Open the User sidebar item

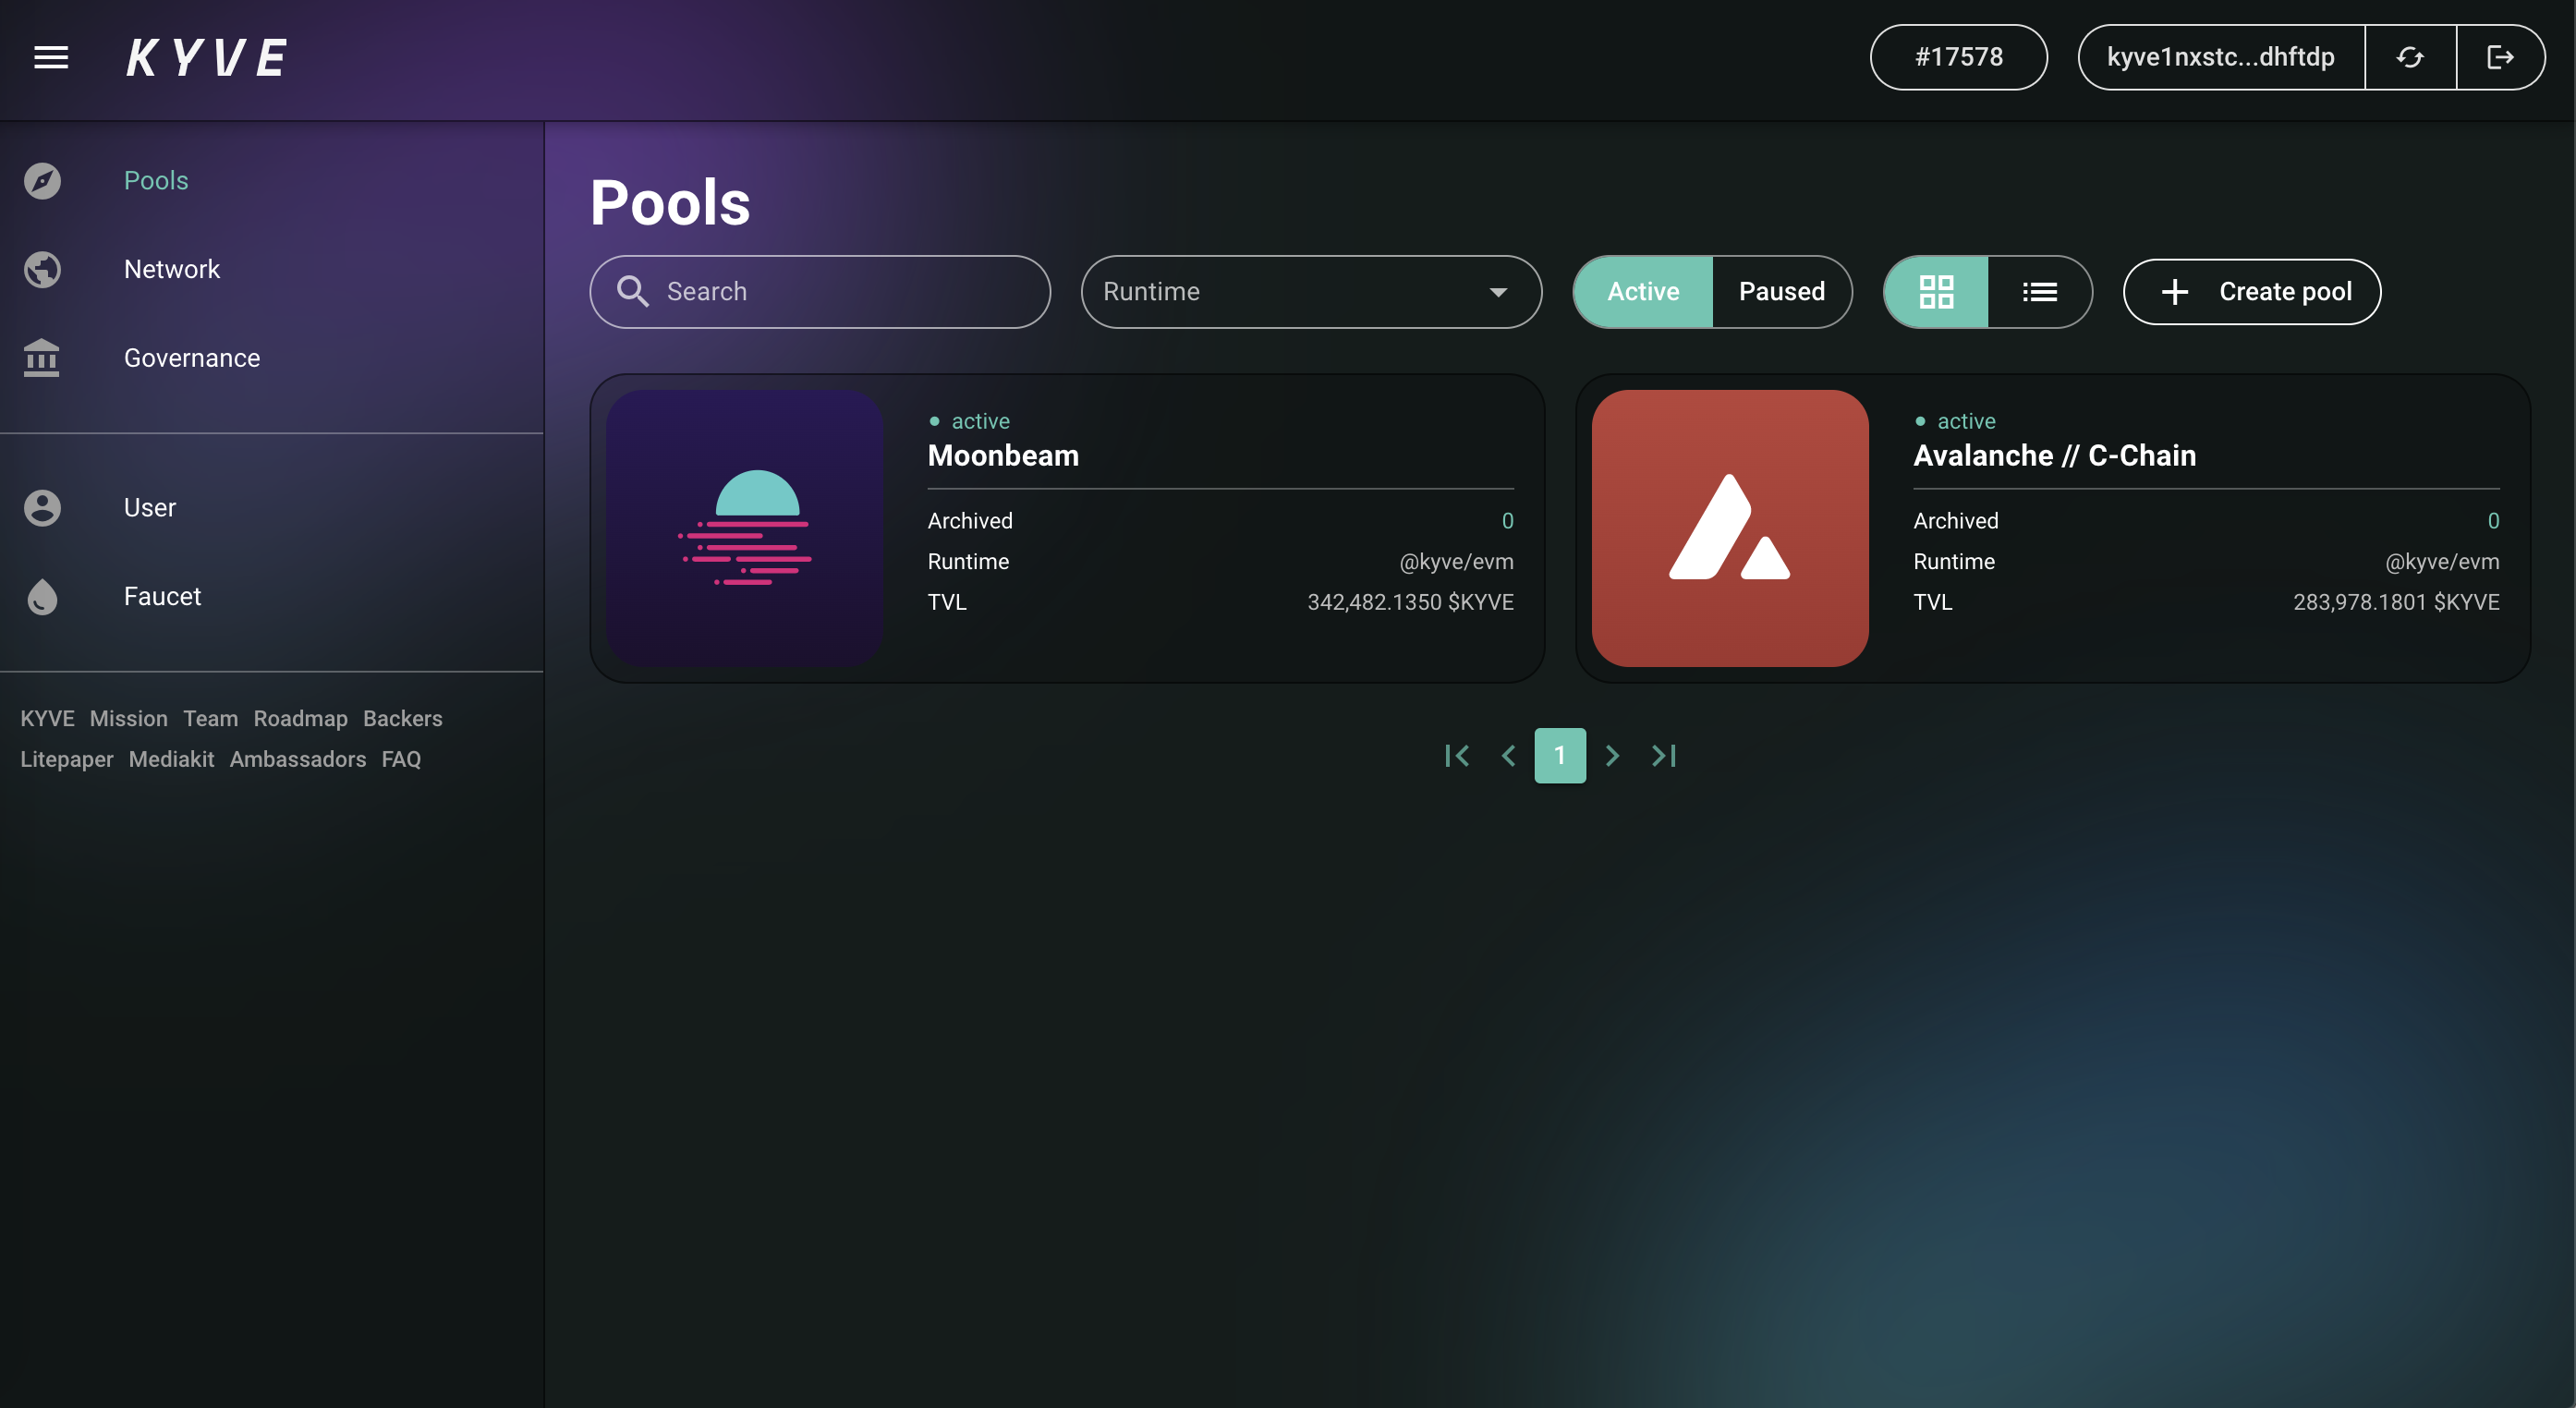[150, 508]
